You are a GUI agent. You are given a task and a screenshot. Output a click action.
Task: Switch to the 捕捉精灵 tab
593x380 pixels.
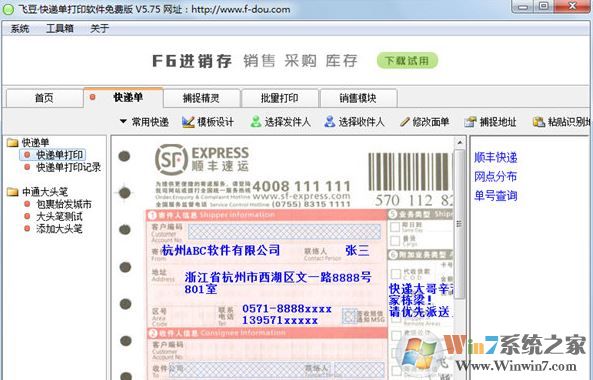[201, 98]
